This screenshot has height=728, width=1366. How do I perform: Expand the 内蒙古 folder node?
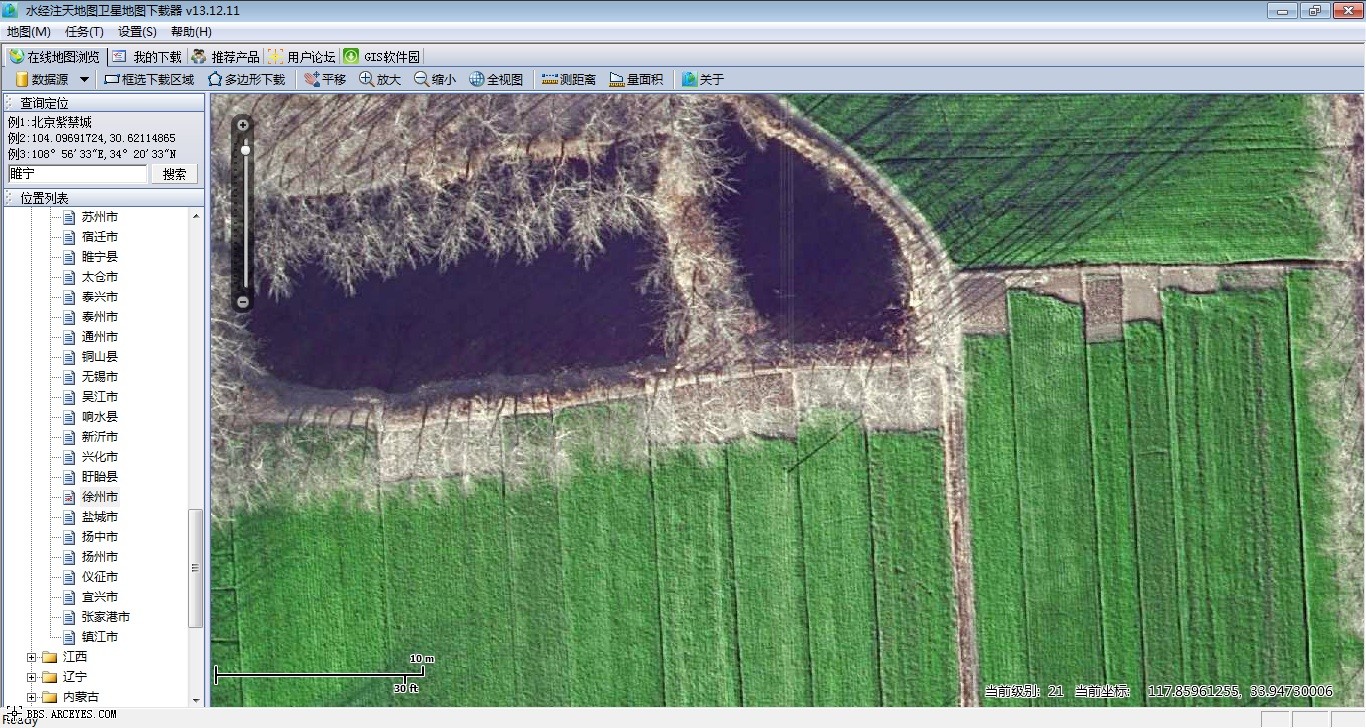pos(32,697)
